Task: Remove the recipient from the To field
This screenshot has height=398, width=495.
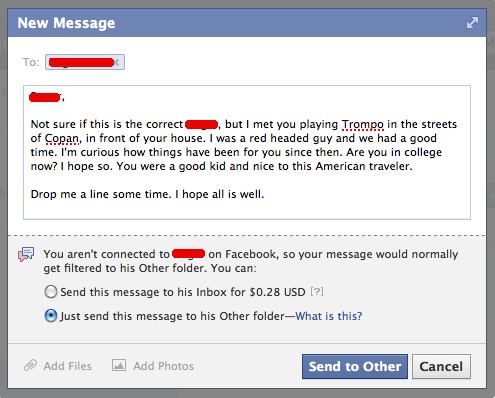Action: coord(117,62)
